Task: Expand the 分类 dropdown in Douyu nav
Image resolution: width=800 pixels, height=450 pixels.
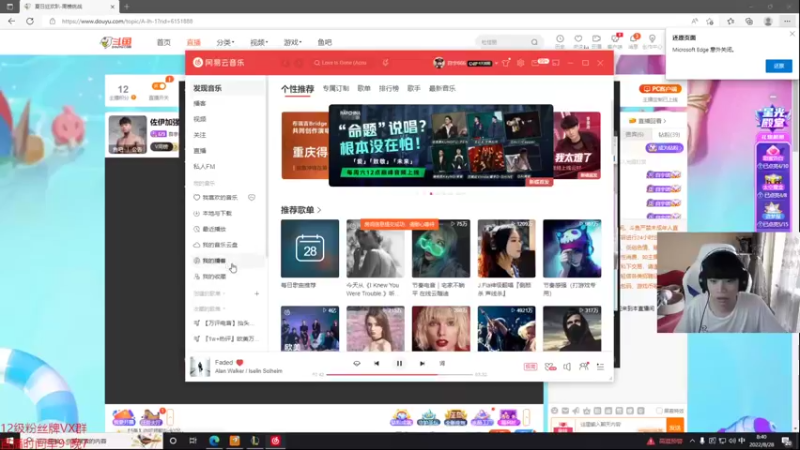Action: point(225,42)
